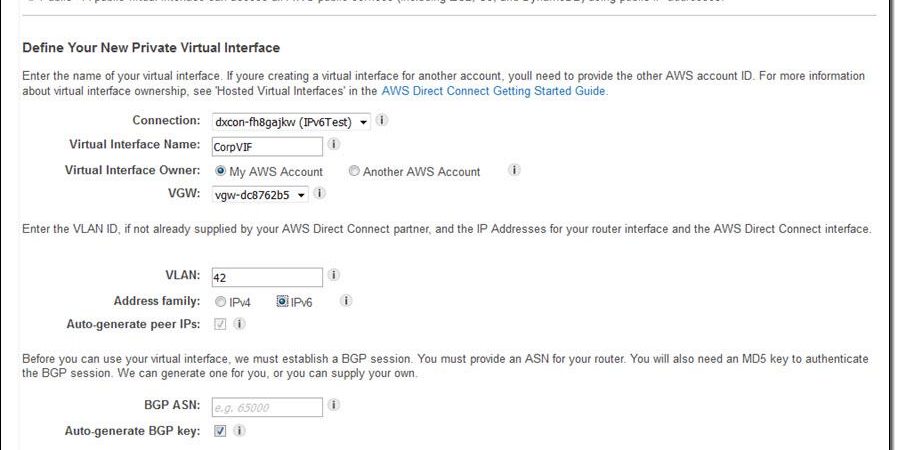Screen dimensions: 900x450
Task: Click the Virtual Interface Name field CorpVIF
Action: click(267, 146)
